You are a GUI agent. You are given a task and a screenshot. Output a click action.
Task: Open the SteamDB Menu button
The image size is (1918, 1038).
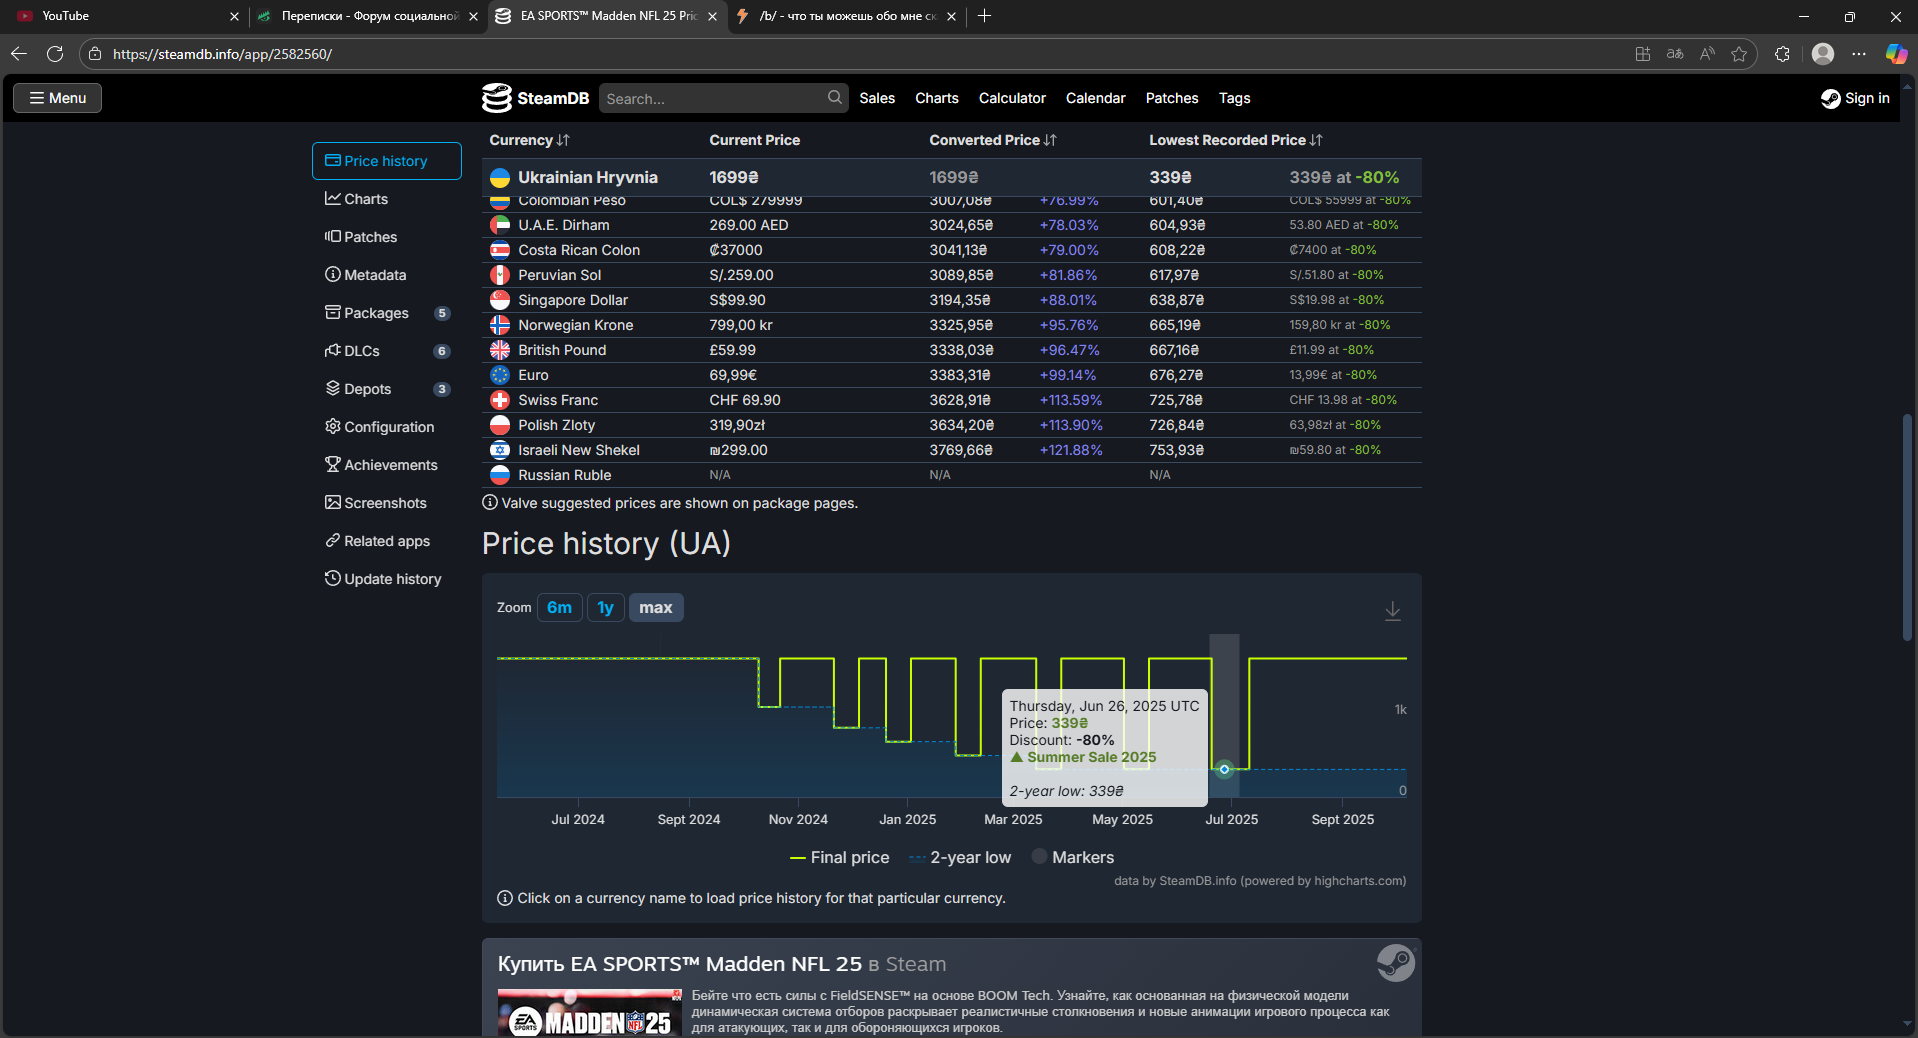[57, 98]
